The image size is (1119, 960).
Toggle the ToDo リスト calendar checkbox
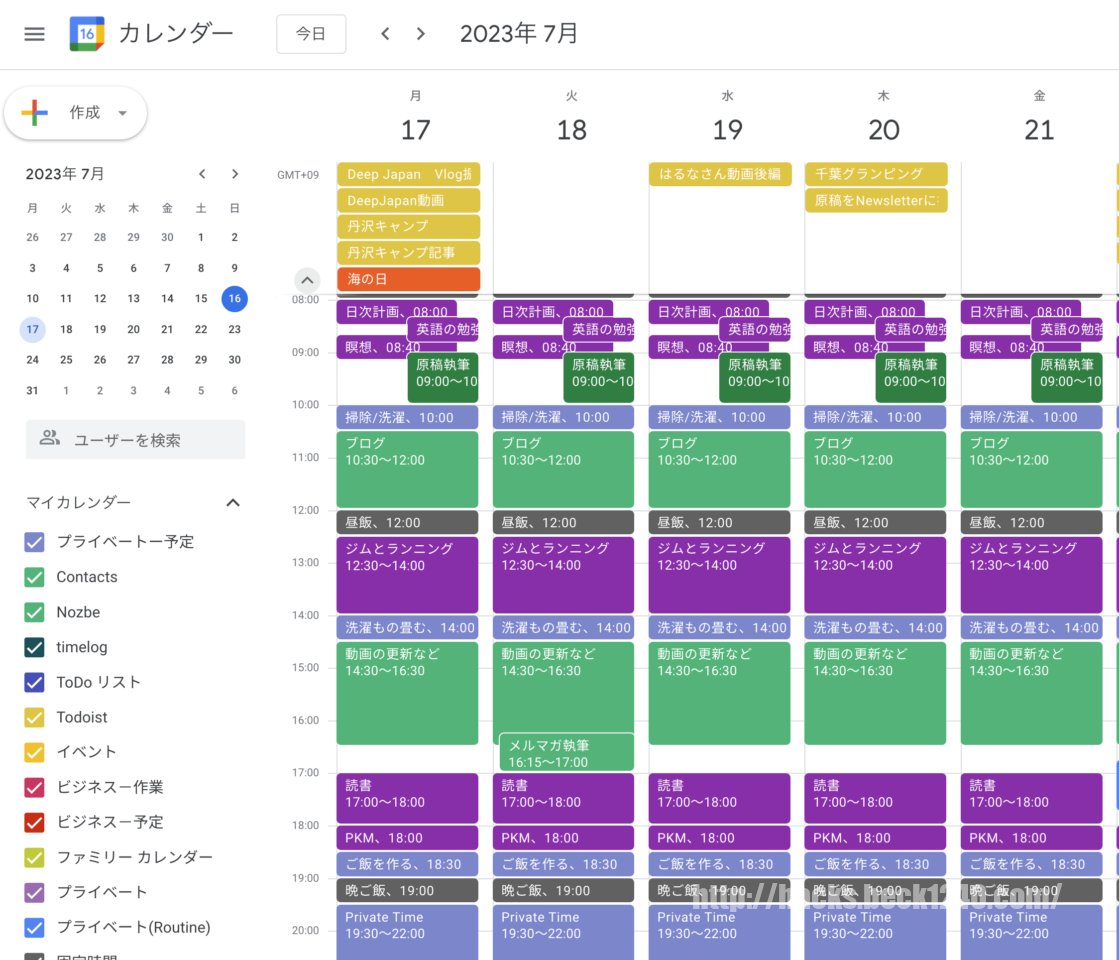click(34, 682)
